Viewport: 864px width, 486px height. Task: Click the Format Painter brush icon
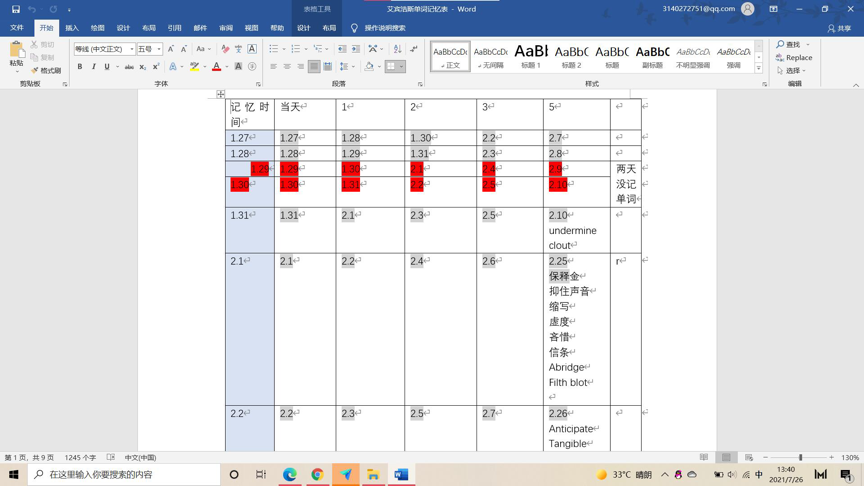(x=35, y=71)
